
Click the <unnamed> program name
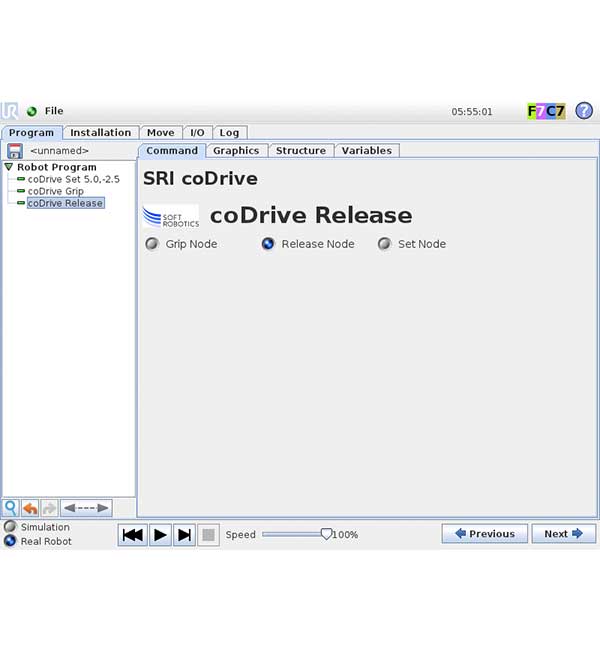click(59, 151)
